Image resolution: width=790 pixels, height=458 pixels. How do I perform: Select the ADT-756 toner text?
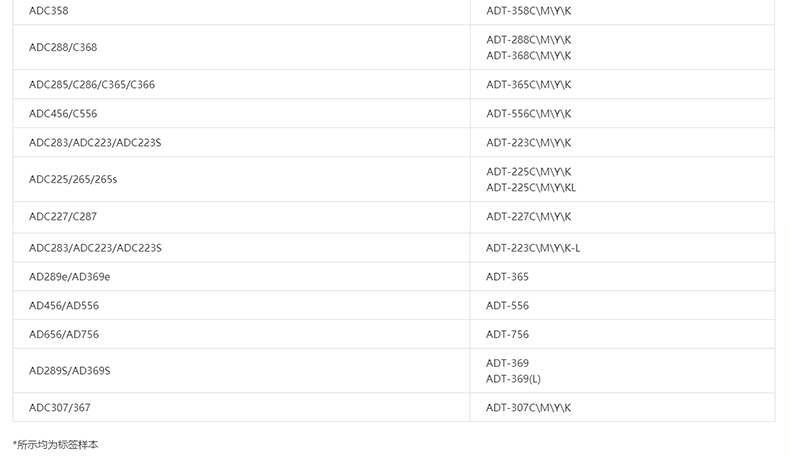[507, 335]
